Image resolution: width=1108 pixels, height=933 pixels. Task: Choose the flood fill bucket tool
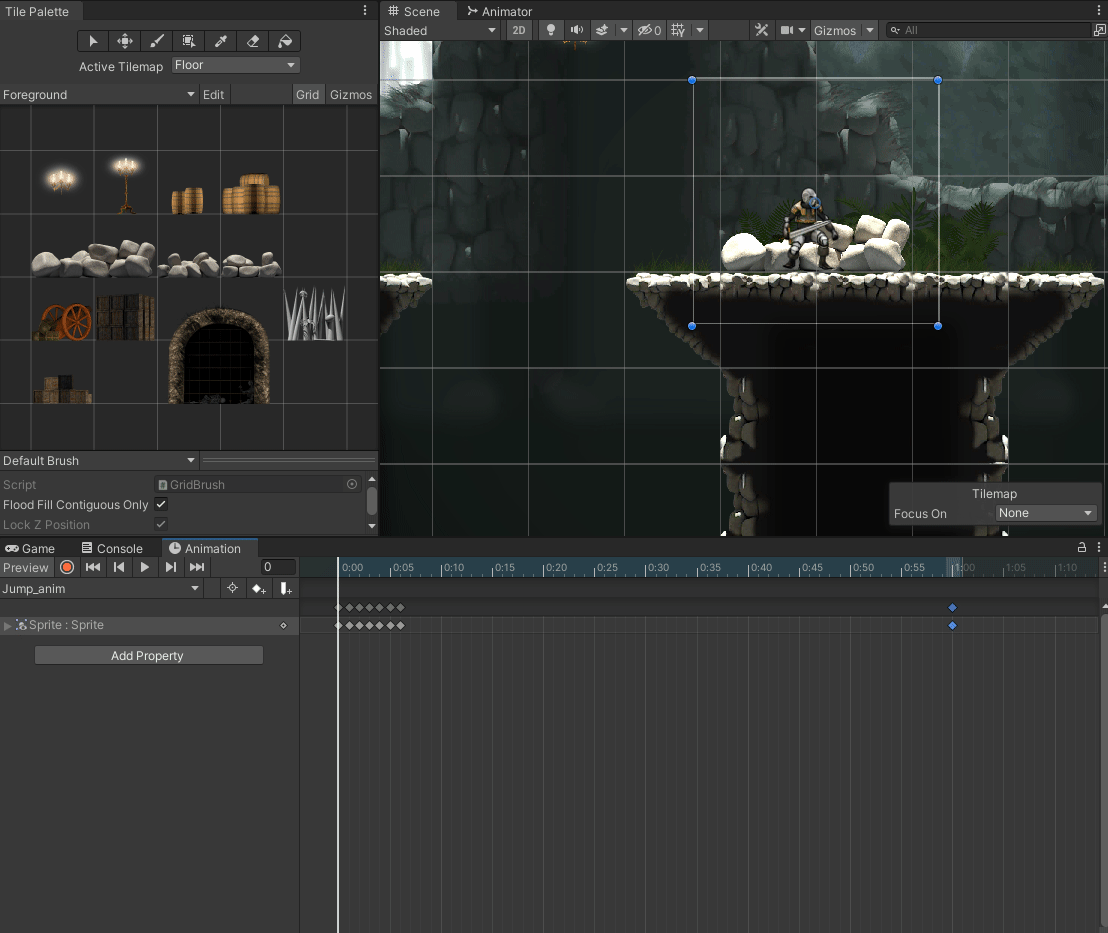285,41
